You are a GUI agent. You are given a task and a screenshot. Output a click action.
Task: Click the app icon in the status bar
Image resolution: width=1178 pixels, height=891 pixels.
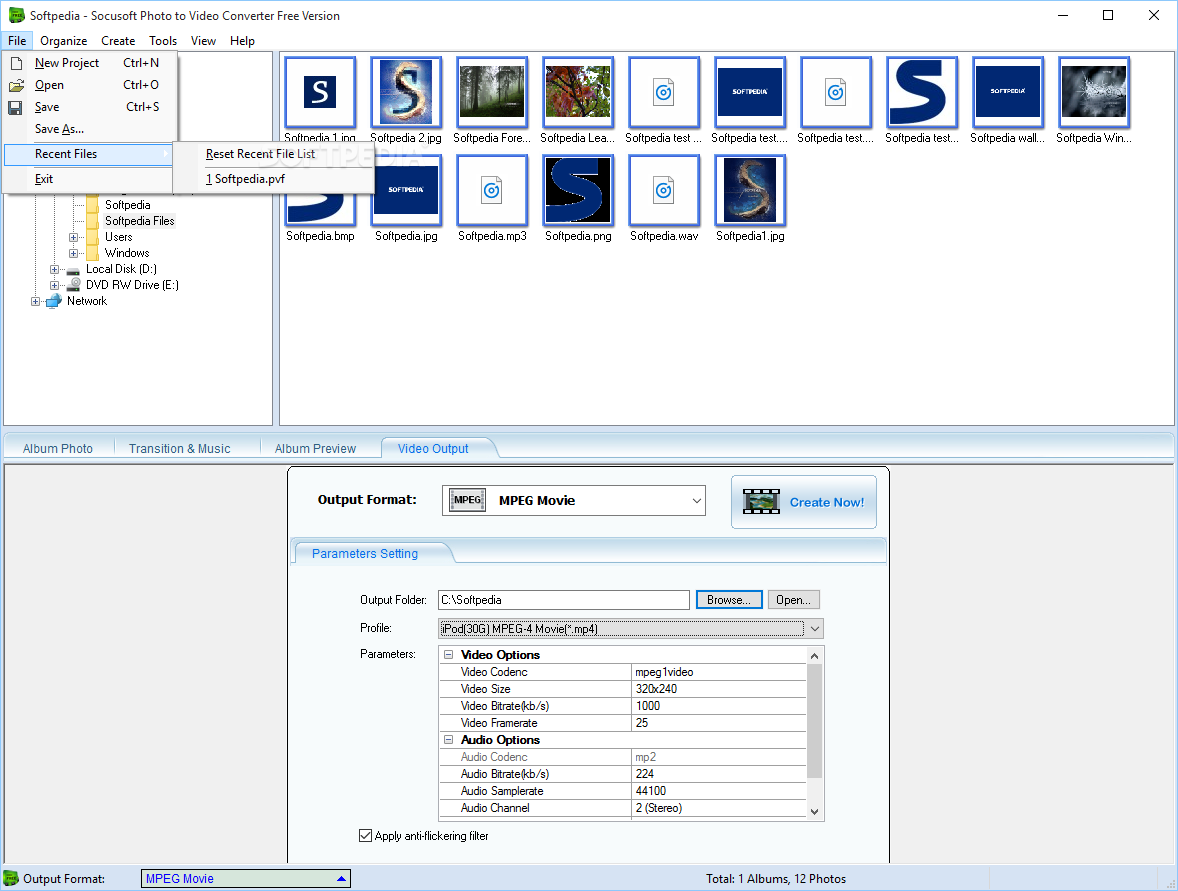pyautogui.click(x=11, y=878)
